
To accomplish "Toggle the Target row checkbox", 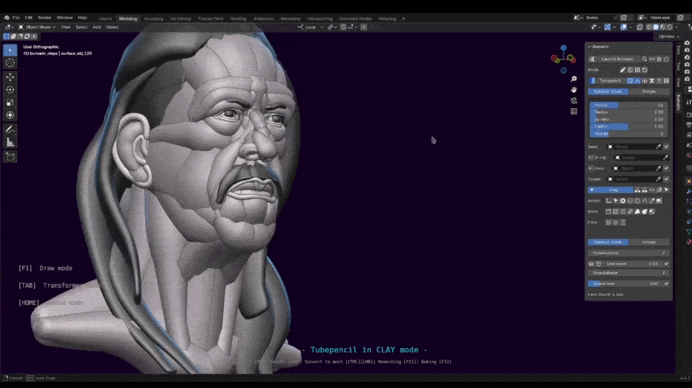I will click(666, 179).
